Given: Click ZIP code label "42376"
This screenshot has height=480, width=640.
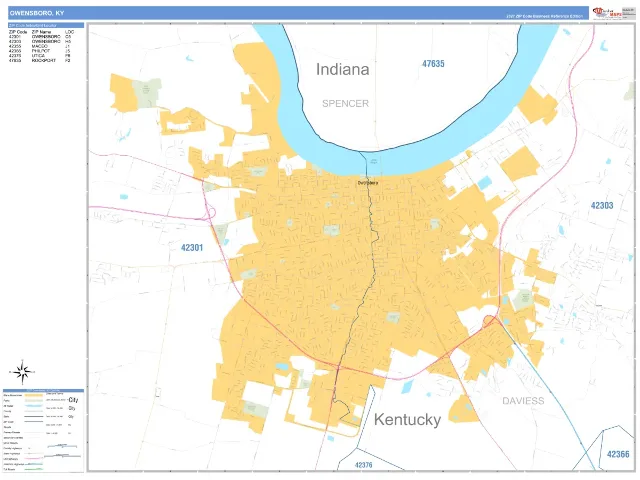Looking at the screenshot, I should coord(363,465).
